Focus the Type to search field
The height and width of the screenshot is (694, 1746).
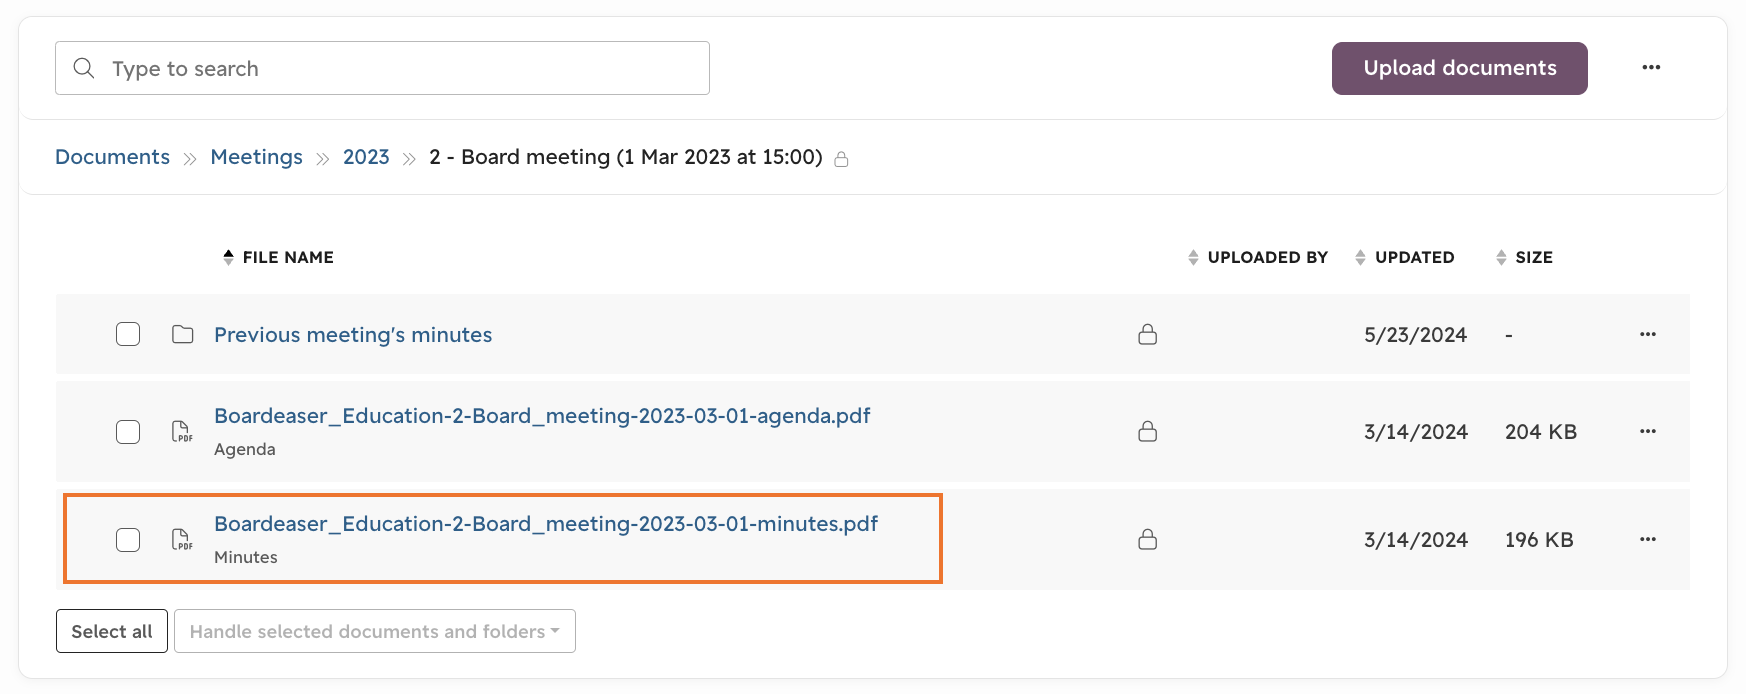point(382,68)
